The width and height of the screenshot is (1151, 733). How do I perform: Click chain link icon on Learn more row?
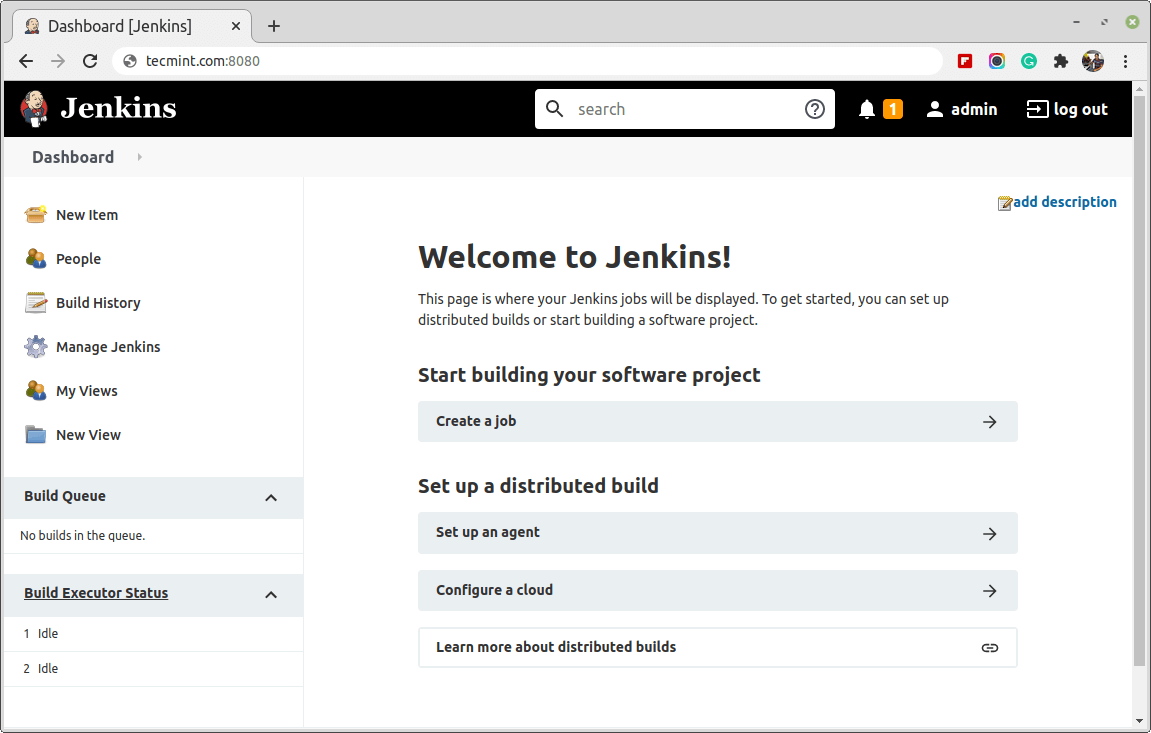pyautogui.click(x=990, y=648)
